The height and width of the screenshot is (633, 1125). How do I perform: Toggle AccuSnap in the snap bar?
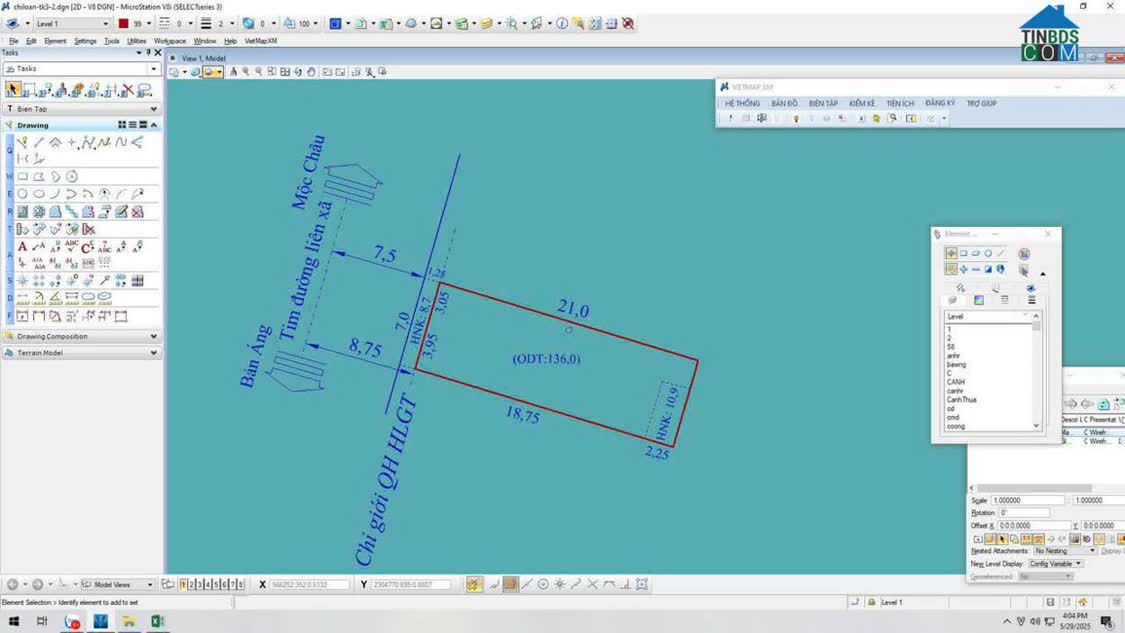(473, 585)
